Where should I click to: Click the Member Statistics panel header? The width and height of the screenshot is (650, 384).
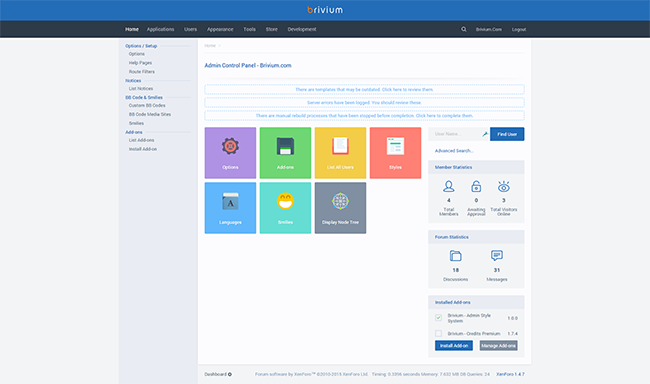pos(476,167)
